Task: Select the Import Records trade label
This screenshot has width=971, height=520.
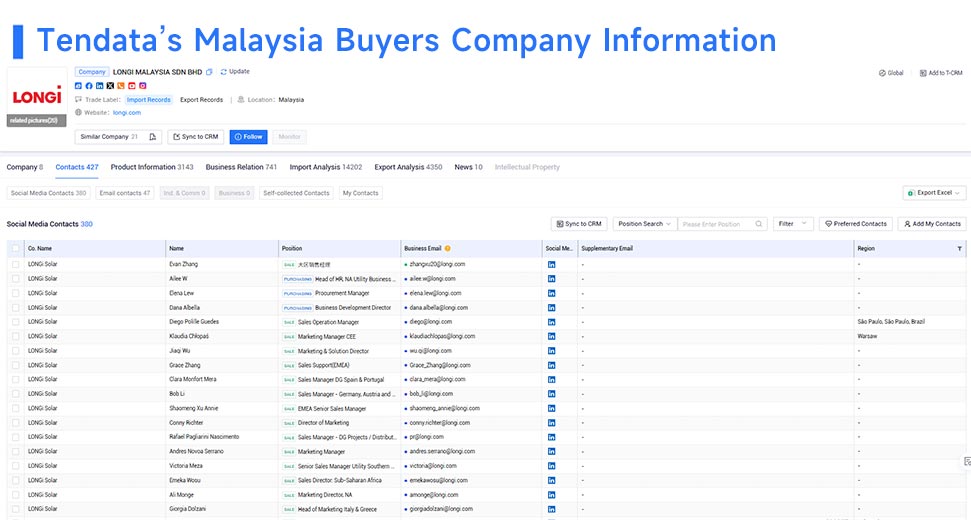Action: [149, 100]
